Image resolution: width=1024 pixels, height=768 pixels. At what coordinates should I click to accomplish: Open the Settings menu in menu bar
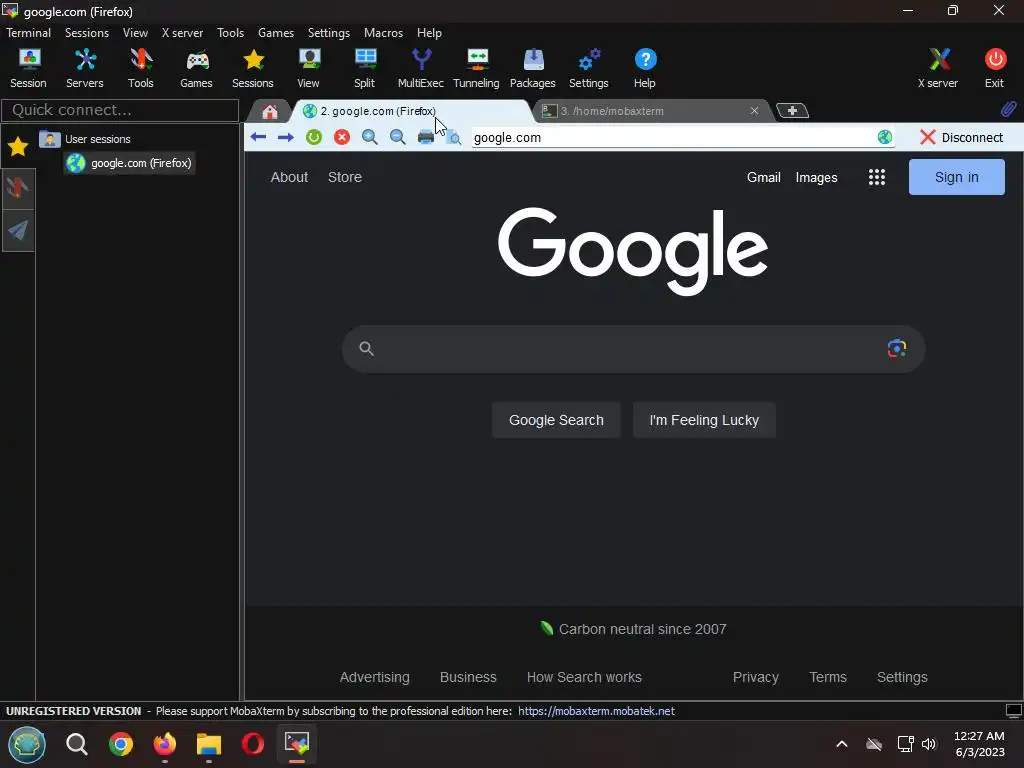(x=328, y=33)
